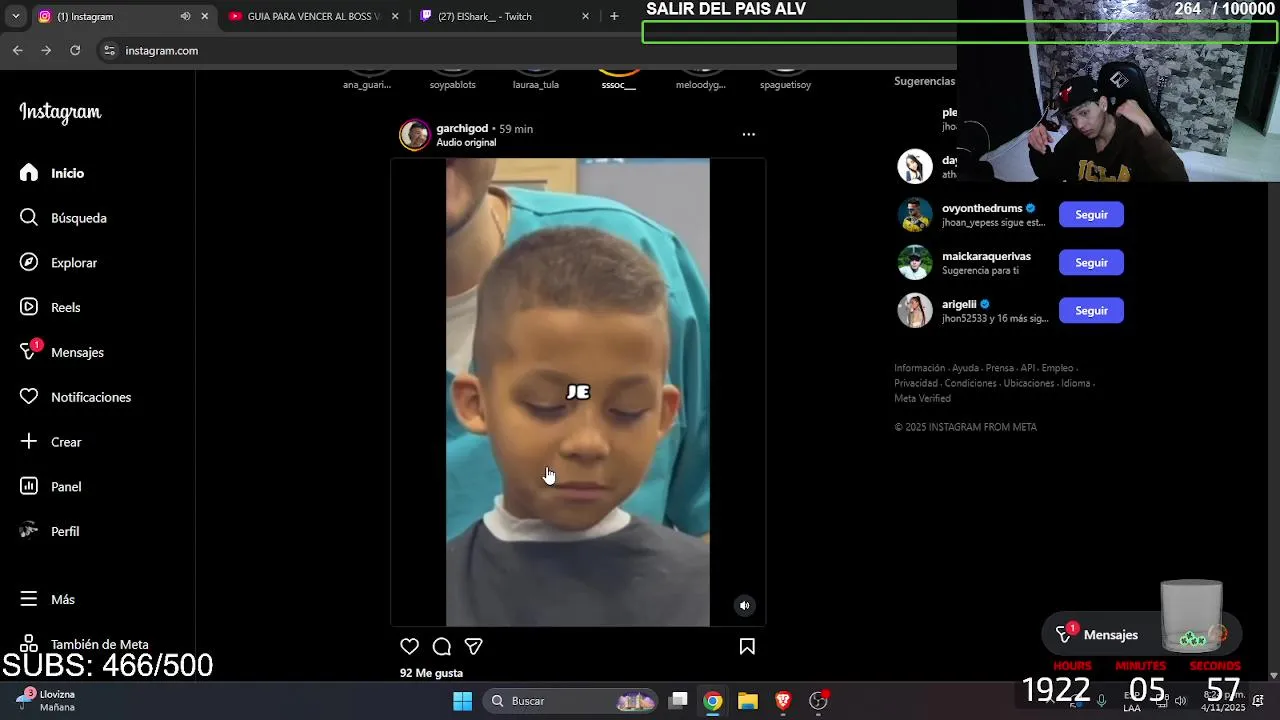Open sssoc__ story

click(x=619, y=78)
